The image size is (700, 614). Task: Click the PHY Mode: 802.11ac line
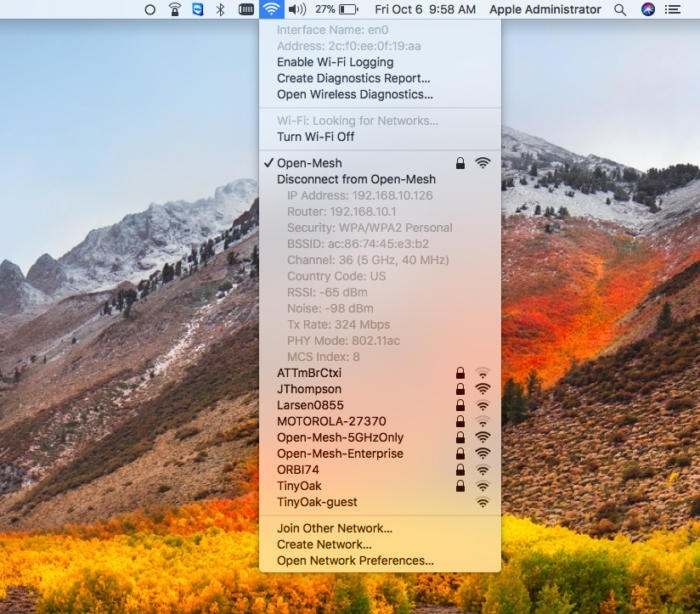pyautogui.click(x=380, y=341)
